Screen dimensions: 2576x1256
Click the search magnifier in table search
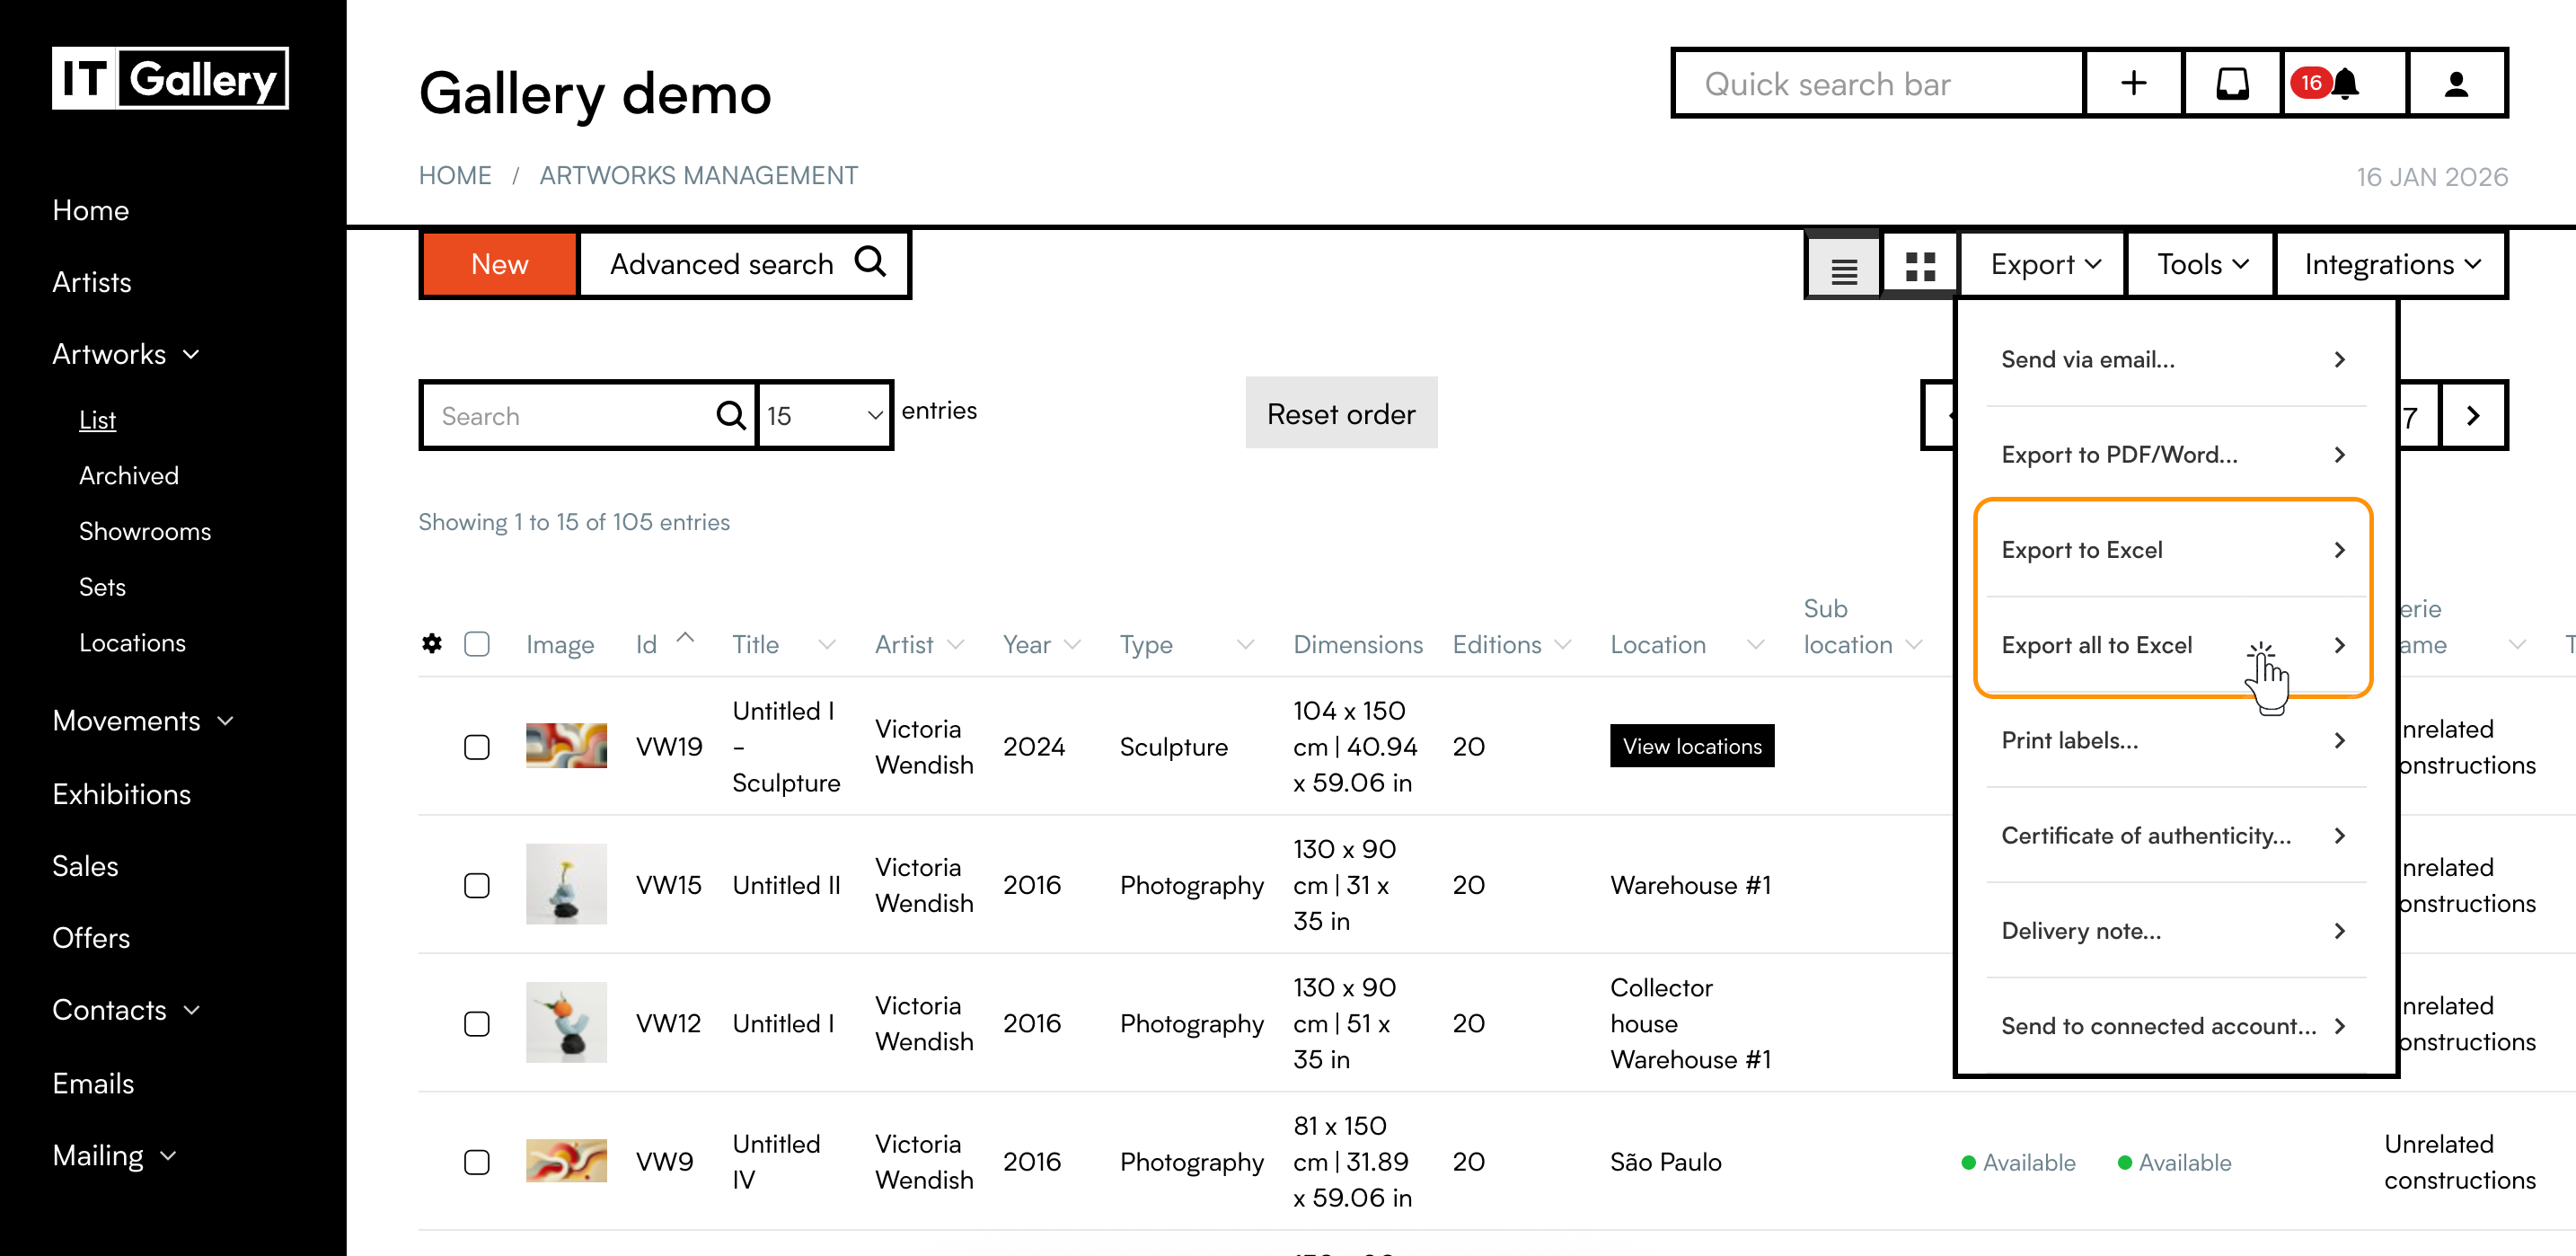(731, 415)
